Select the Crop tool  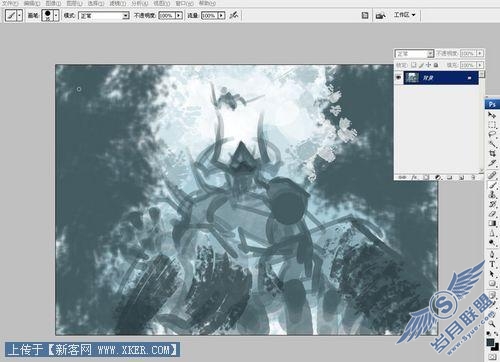(x=492, y=153)
